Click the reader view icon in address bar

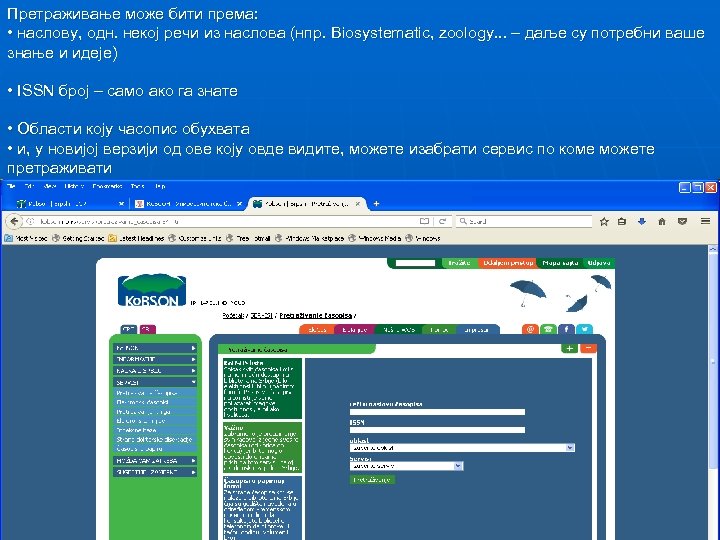point(424,221)
